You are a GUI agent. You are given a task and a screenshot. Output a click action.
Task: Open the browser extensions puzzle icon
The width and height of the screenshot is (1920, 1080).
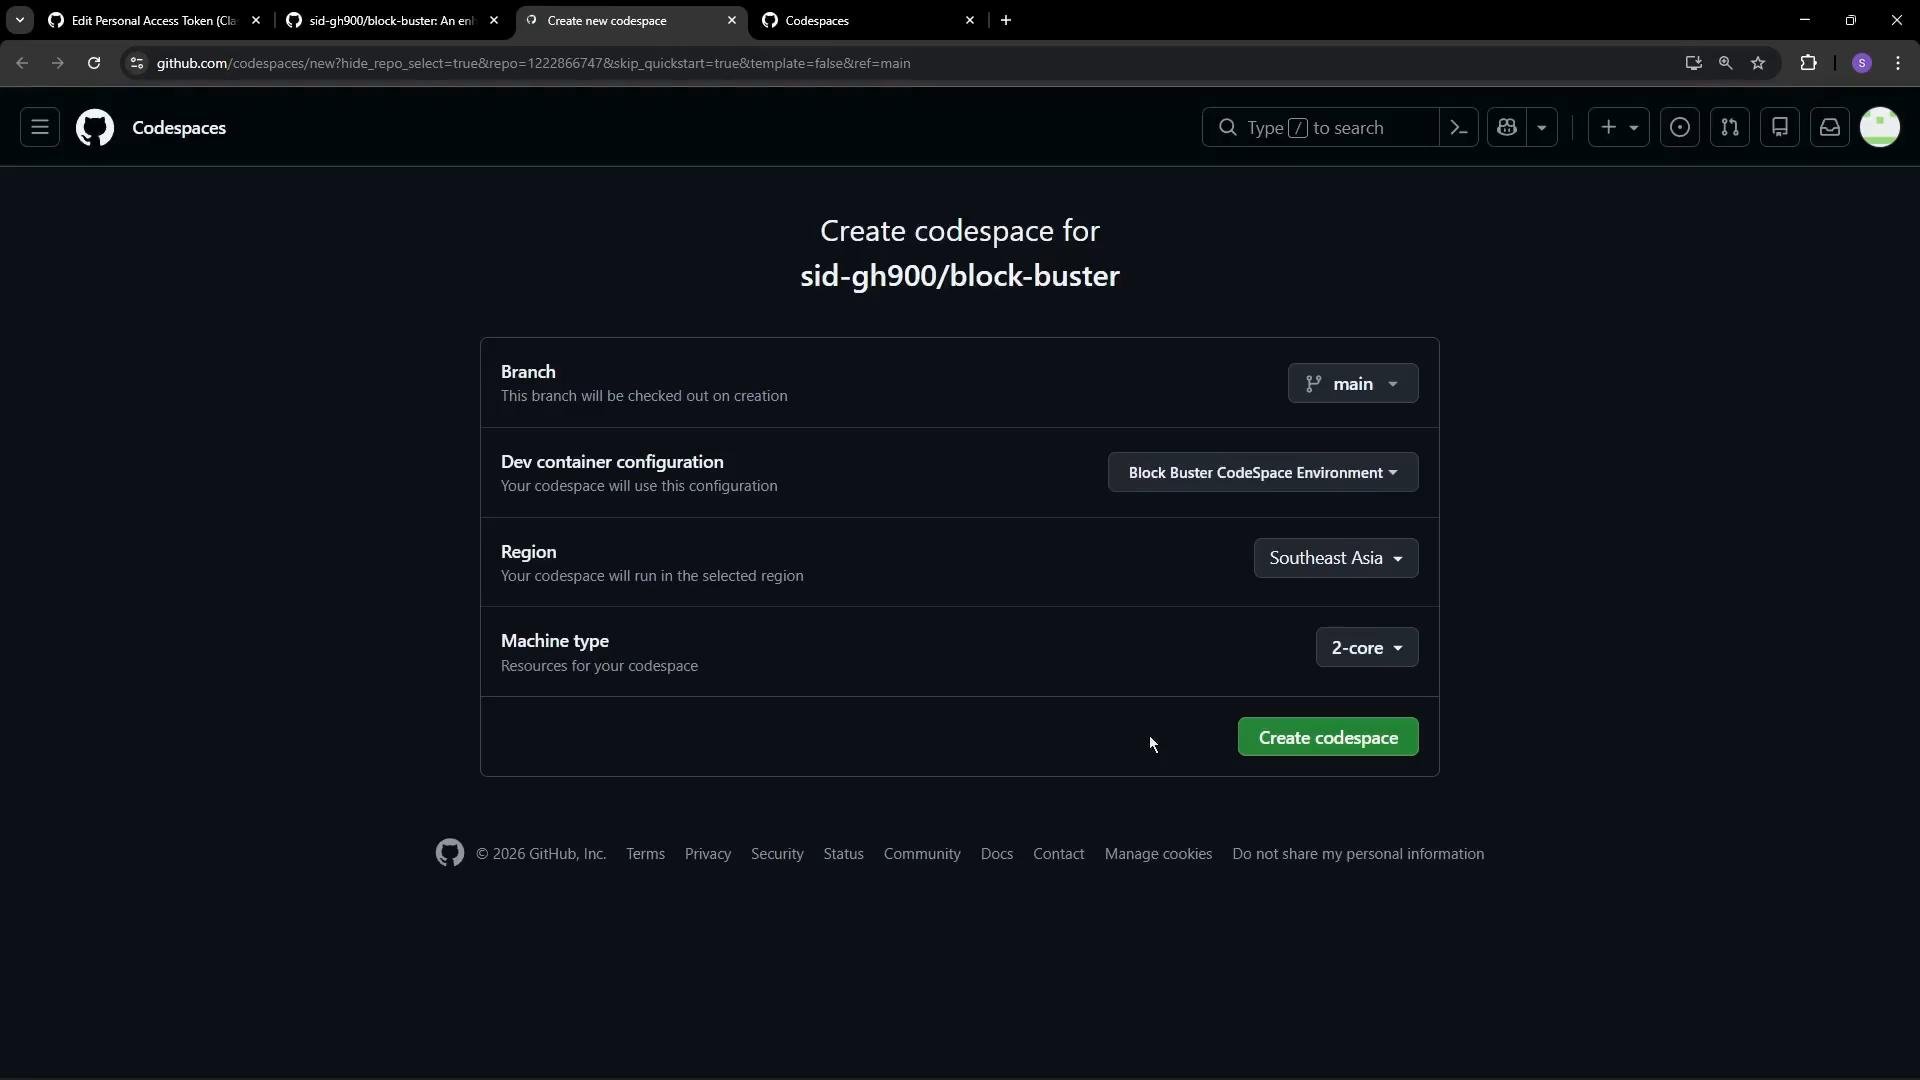coord(1808,63)
